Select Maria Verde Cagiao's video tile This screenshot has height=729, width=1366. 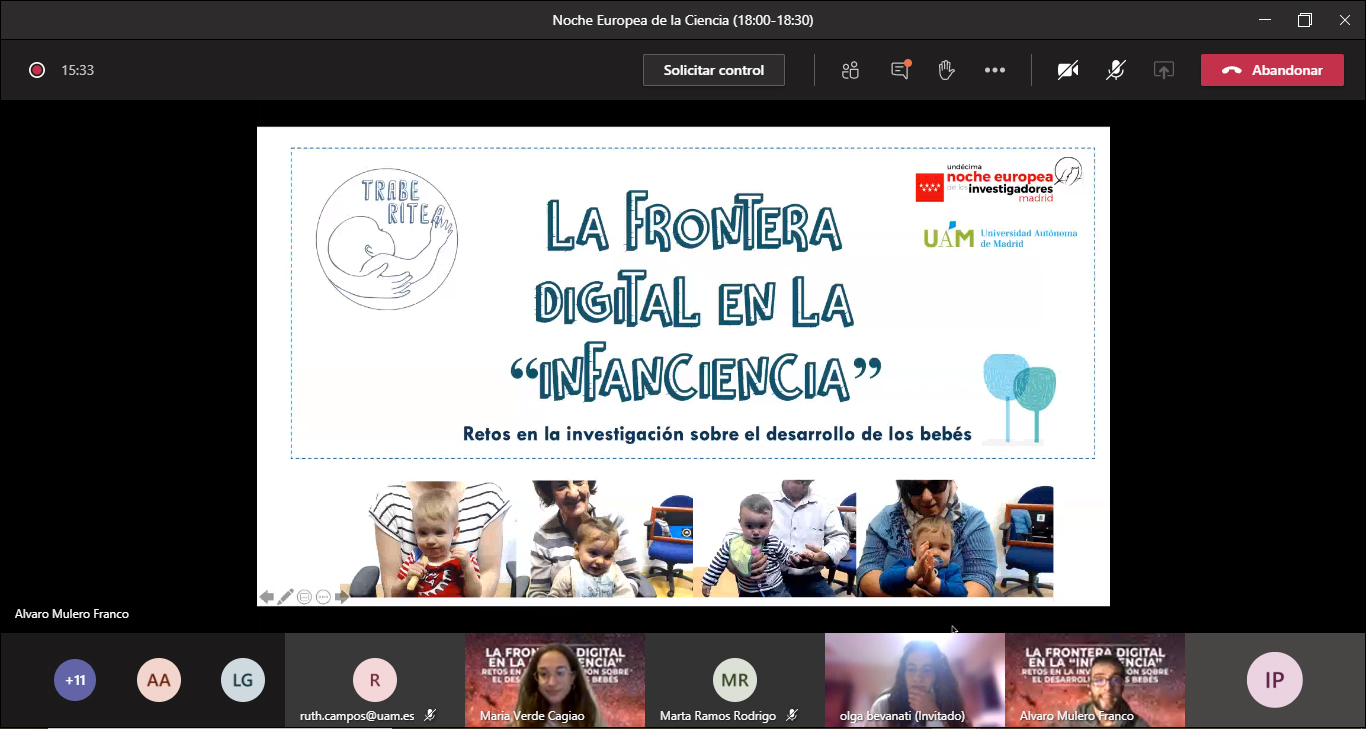[x=555, y=678]
